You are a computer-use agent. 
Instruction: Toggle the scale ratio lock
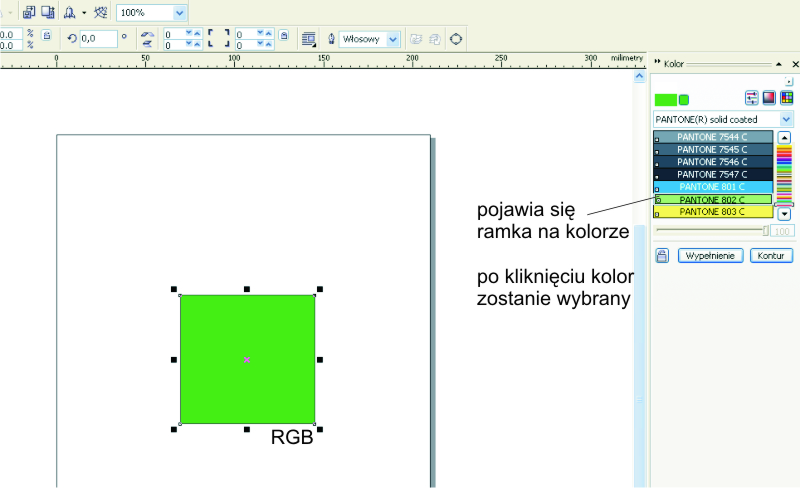point(46,38)
